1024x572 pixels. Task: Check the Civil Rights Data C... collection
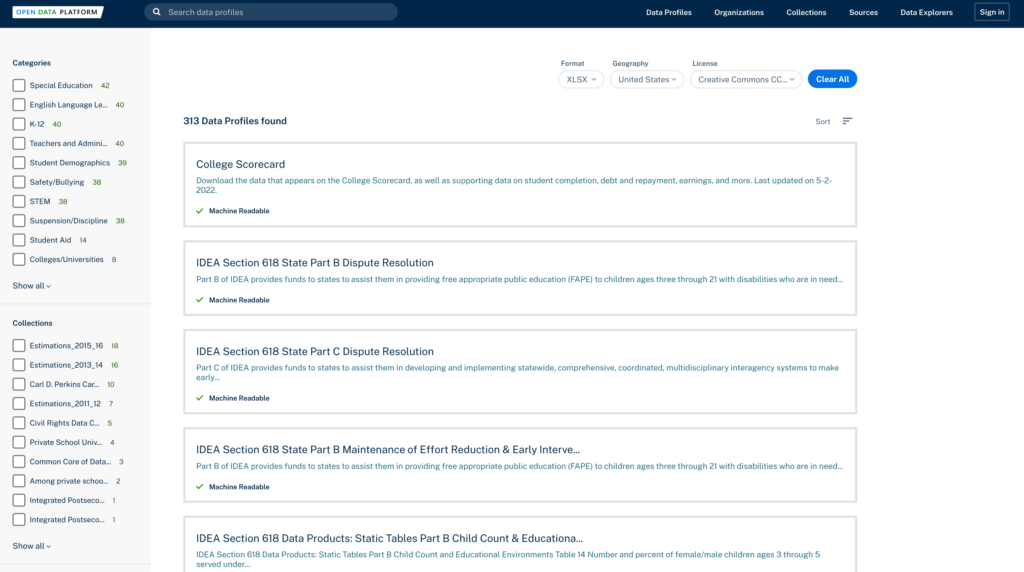[19, 422]
